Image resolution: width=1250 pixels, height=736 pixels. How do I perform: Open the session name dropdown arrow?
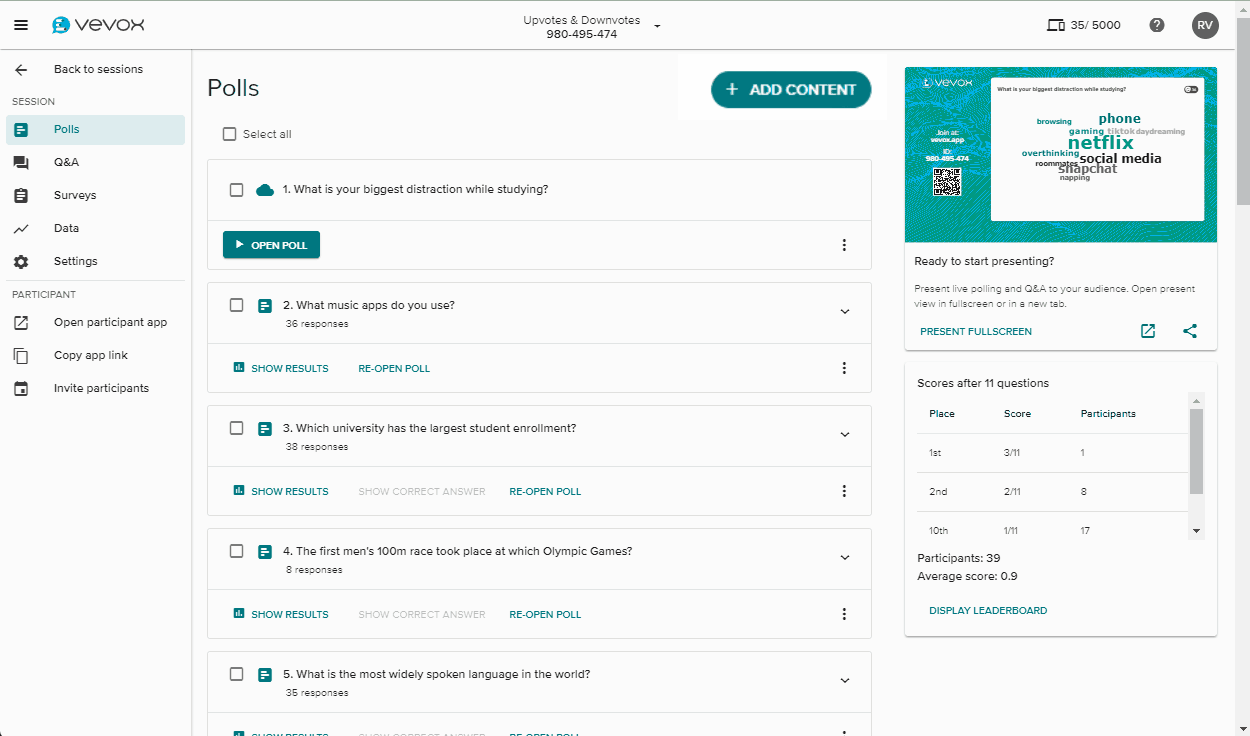[x=657, y=26]
